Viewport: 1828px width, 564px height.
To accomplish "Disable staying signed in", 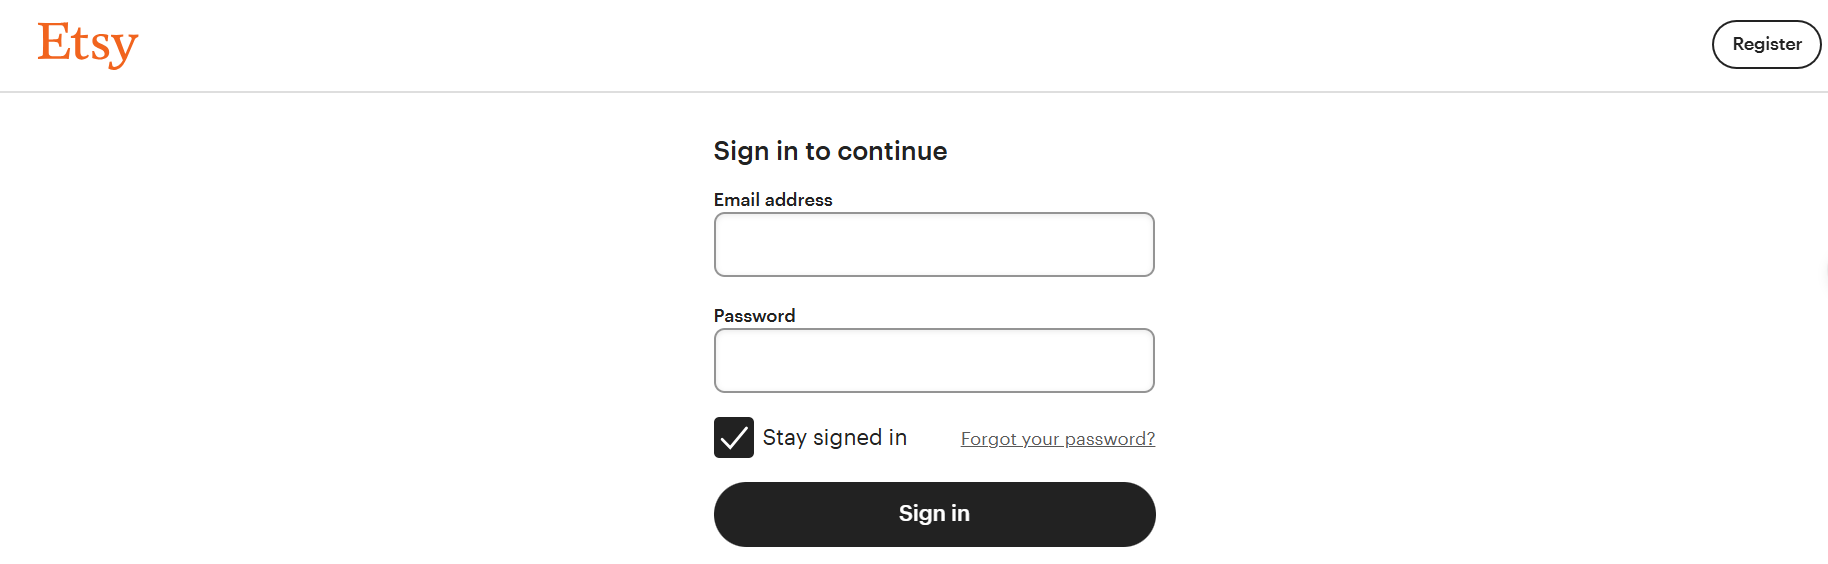I will point(734,438).
